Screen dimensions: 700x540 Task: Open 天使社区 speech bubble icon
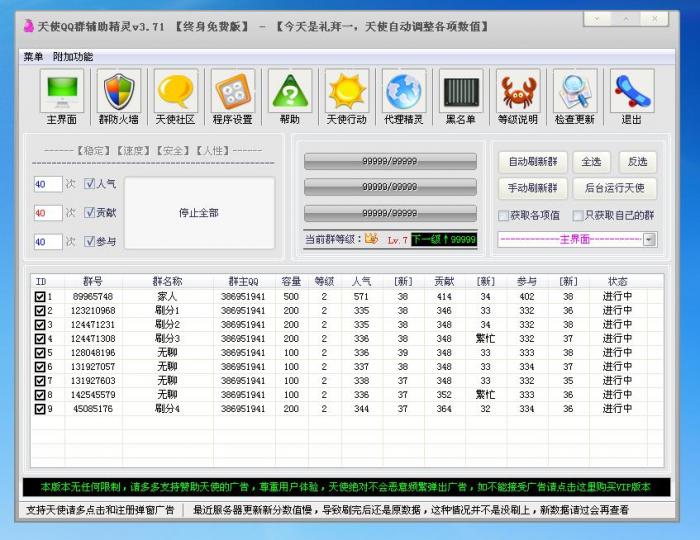(x=175, y=91)
